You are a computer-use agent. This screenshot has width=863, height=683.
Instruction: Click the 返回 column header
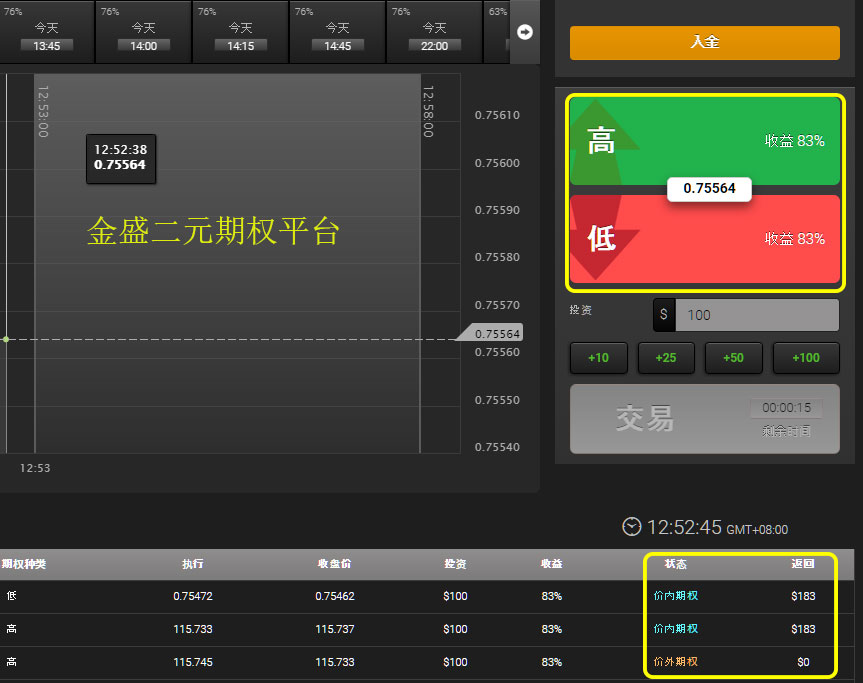coord(803,564)
